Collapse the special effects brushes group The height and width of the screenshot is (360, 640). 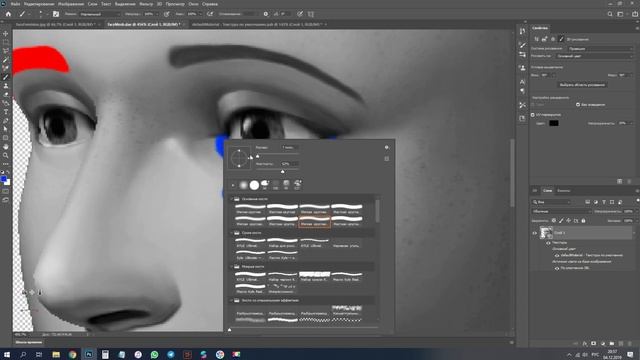231,300
